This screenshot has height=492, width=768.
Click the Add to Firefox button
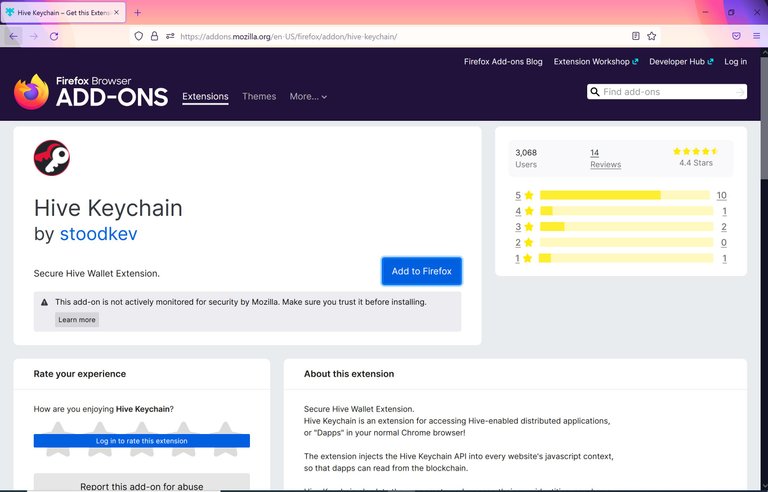[422, 271]
